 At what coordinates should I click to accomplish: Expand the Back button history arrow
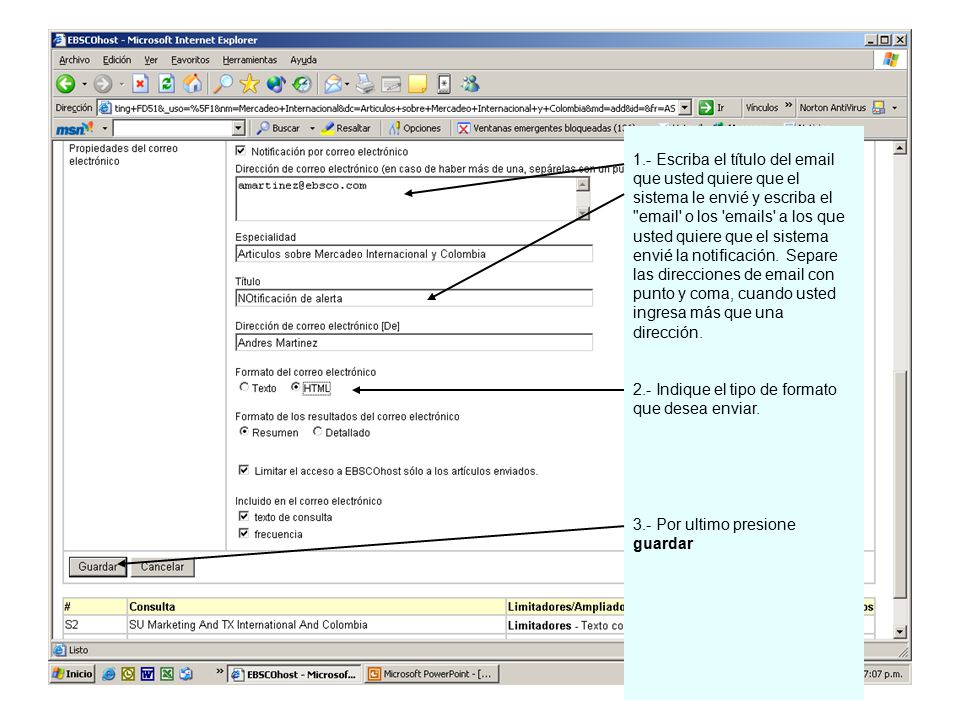click(84, 84)
